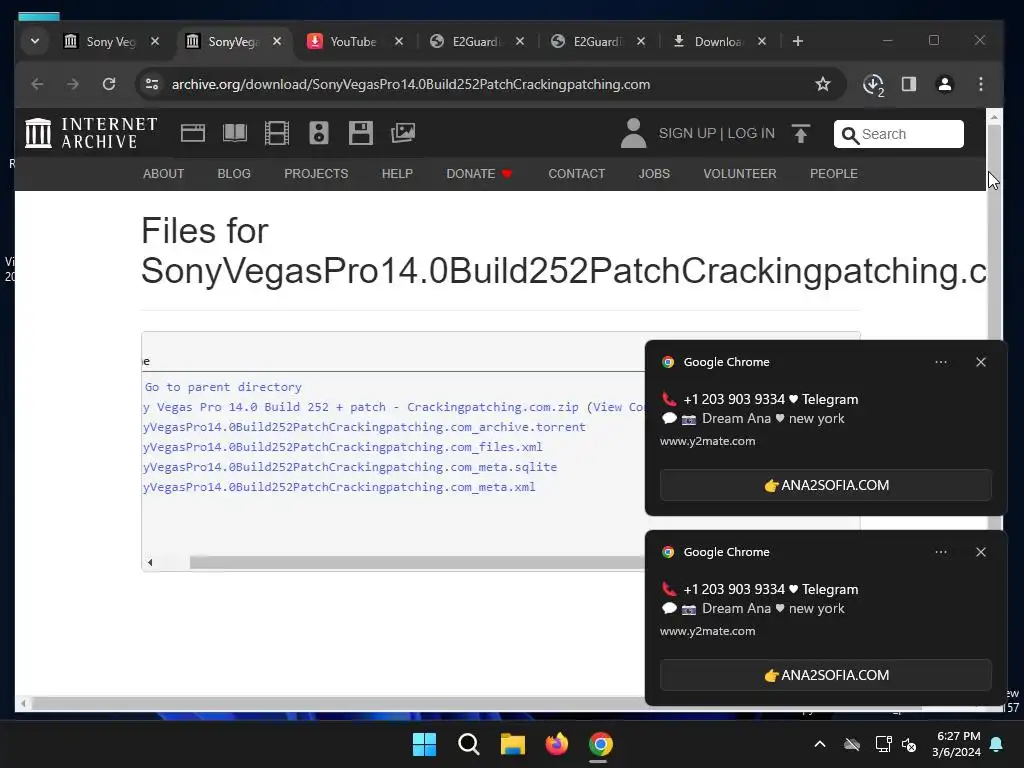Close the upper Google Chrome notification

click(x=980, y=362)
